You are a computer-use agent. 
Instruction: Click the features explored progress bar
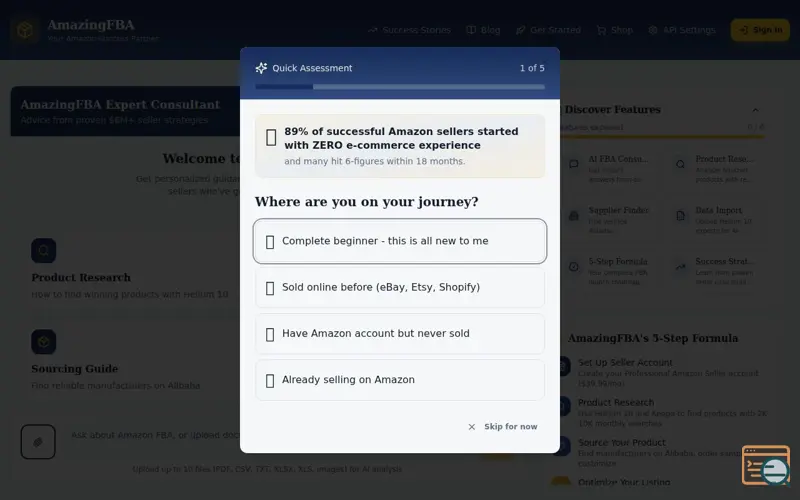[x=662, y=137]
